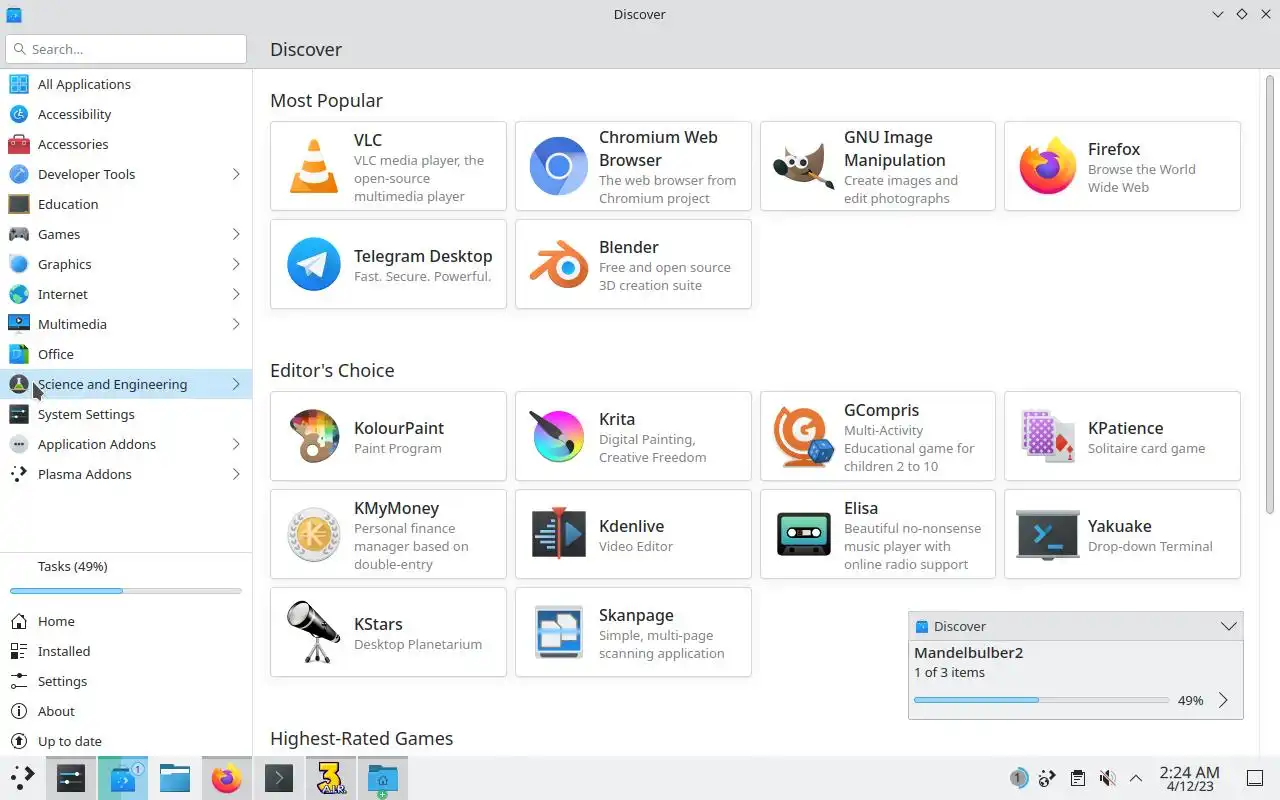
Task: Click the KPatience card game icon
Action: coord(1047,436)
